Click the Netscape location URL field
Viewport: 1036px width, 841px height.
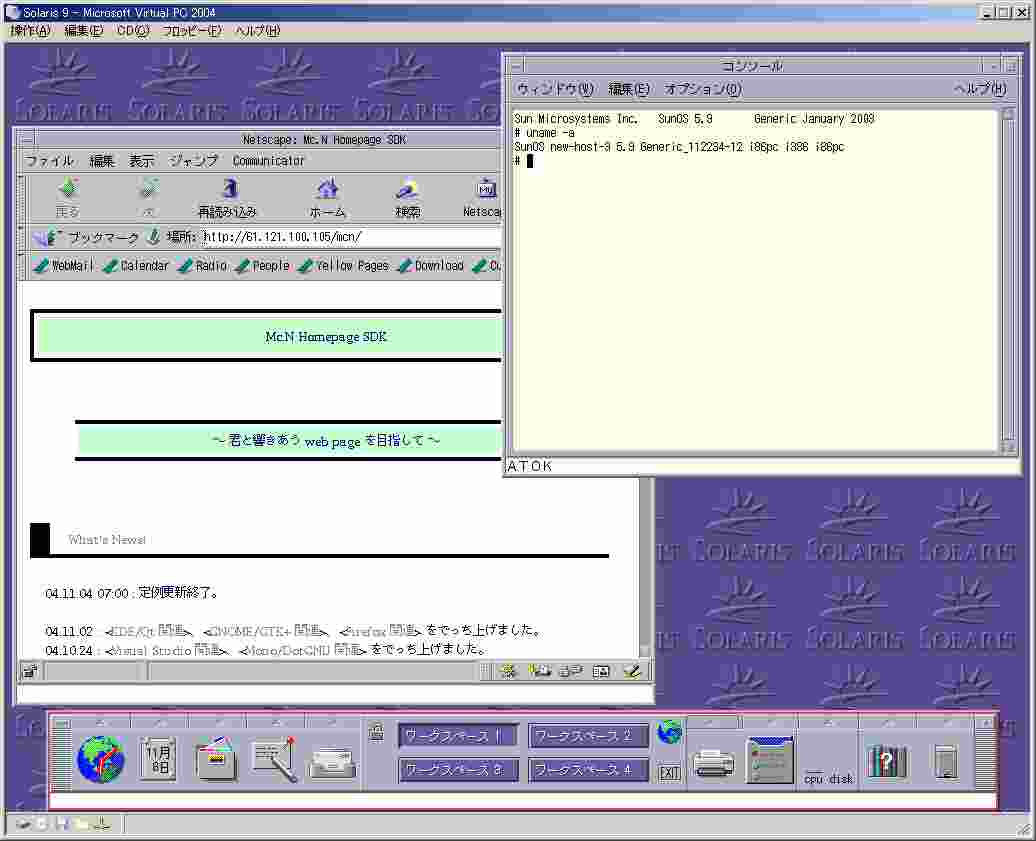coord(350,237)
